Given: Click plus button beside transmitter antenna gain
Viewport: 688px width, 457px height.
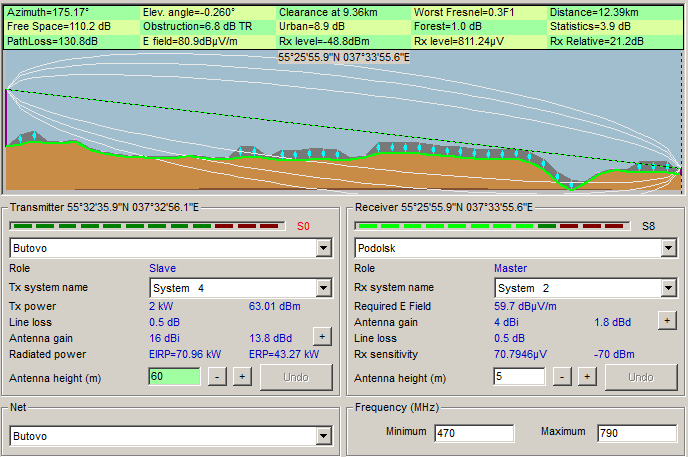Looking at the screenshot, I should (x=322, y=337).
